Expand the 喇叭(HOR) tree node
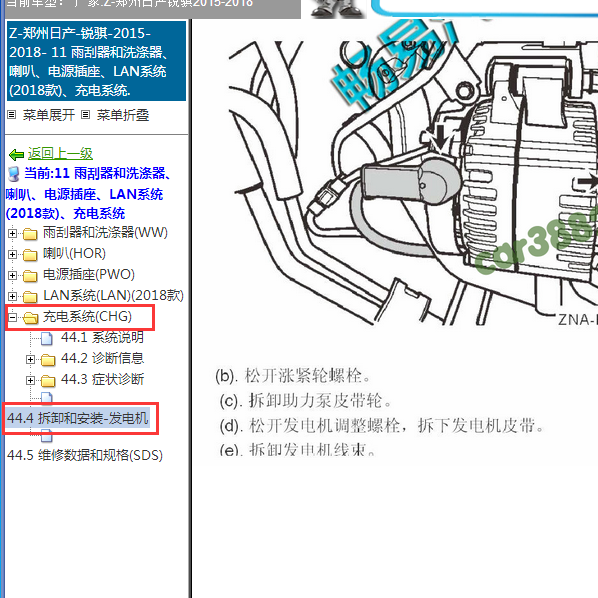This screenshot has height=598, width=598. (x=13, y=254)
